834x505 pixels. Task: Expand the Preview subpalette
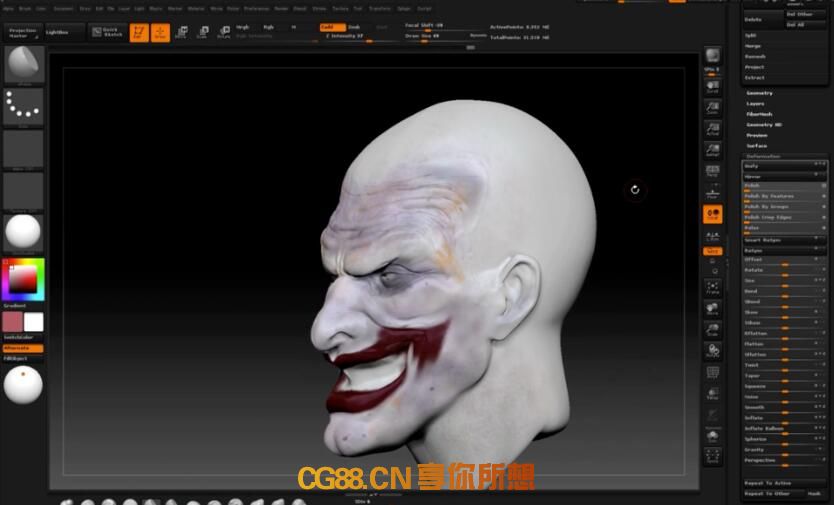tap(756, 136)
